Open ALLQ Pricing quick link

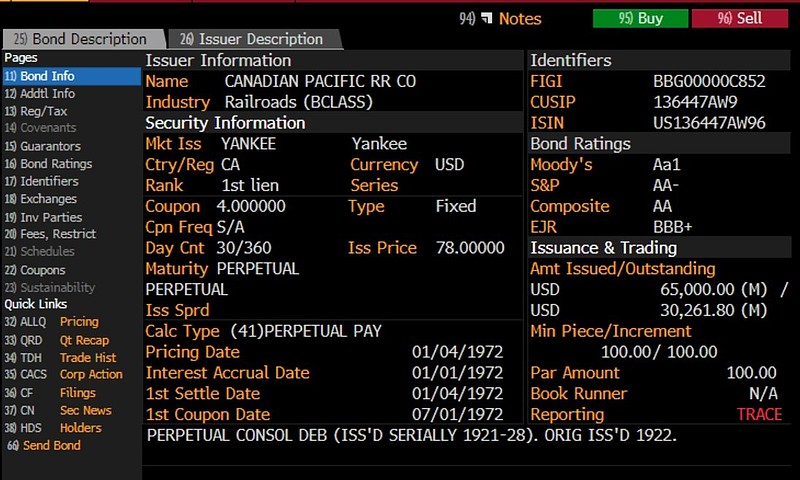[52, 321]
